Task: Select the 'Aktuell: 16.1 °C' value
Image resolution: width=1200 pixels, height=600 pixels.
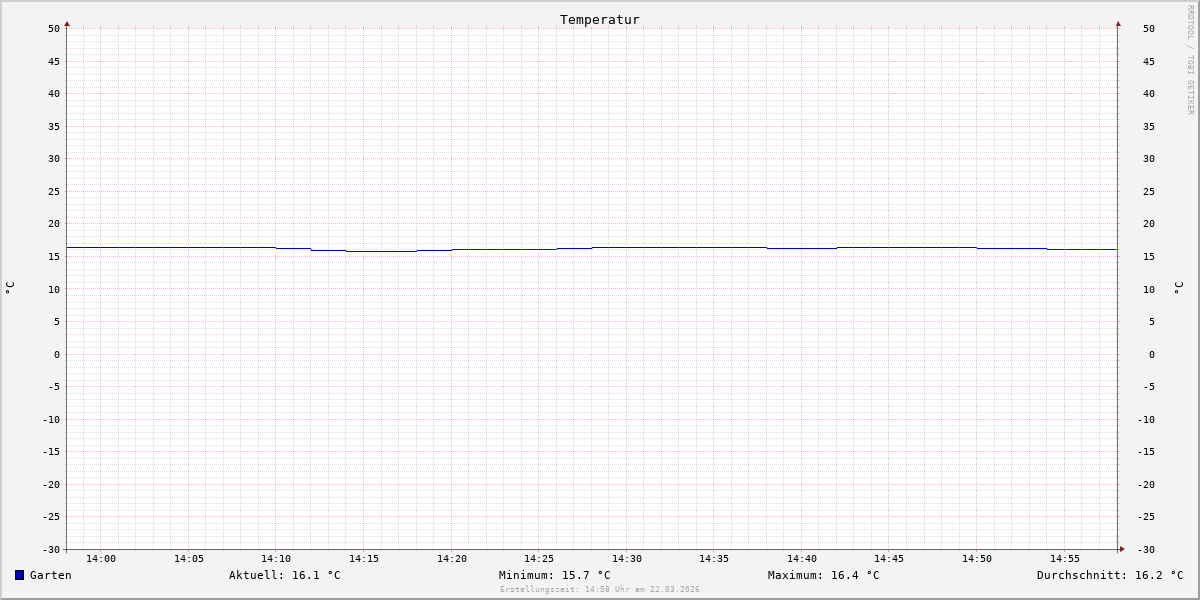Action: (x=285, y=575)
